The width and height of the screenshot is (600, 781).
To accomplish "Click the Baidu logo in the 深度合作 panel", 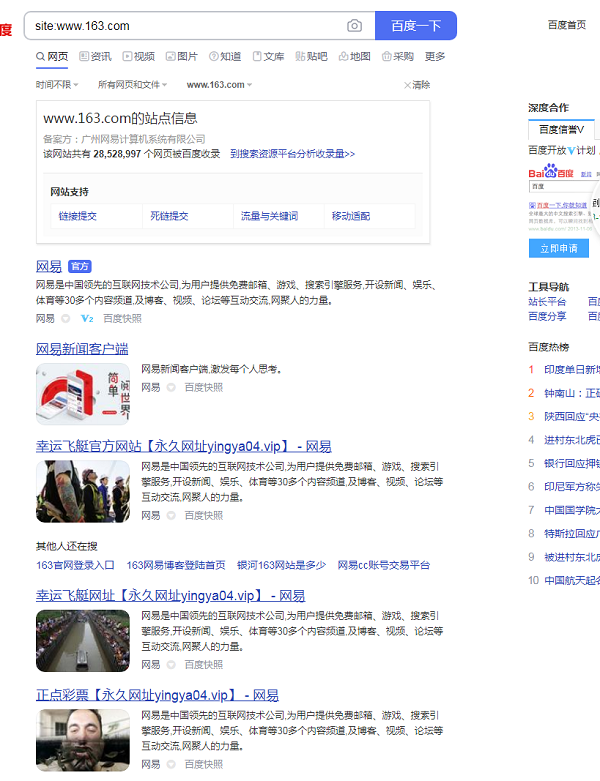I will click(x=551, y=171).
